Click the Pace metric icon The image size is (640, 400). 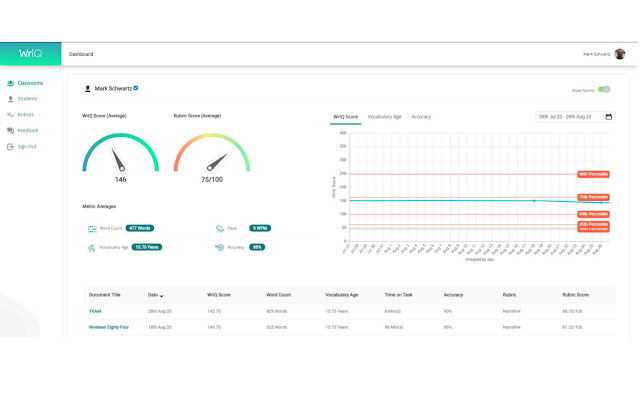219,228
